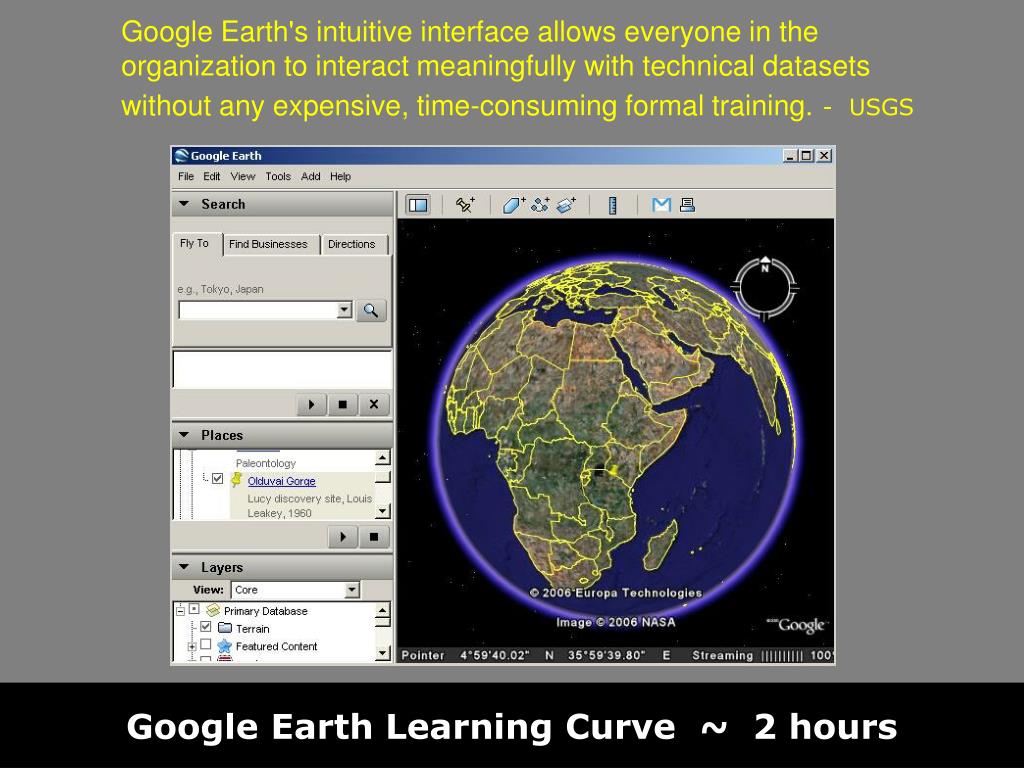Click the Add Polygon toolbar icon
The image size is (1024, 768).
(x=514, y=205)
